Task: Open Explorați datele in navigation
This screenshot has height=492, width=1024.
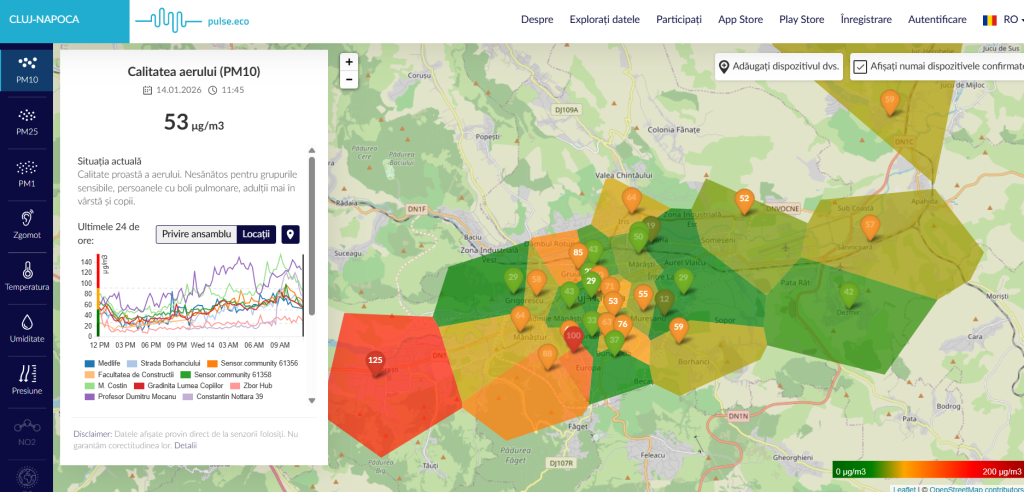Action: 604,20
